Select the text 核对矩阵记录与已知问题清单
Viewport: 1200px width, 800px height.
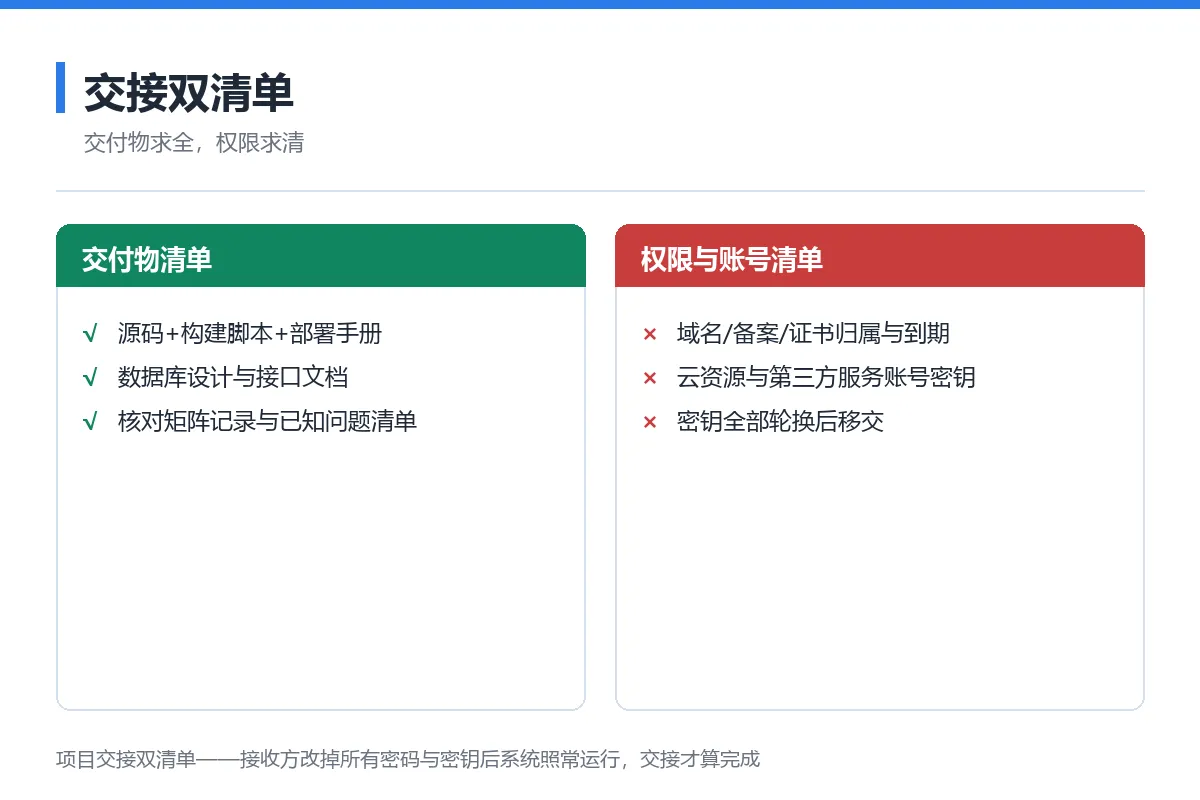267,422
